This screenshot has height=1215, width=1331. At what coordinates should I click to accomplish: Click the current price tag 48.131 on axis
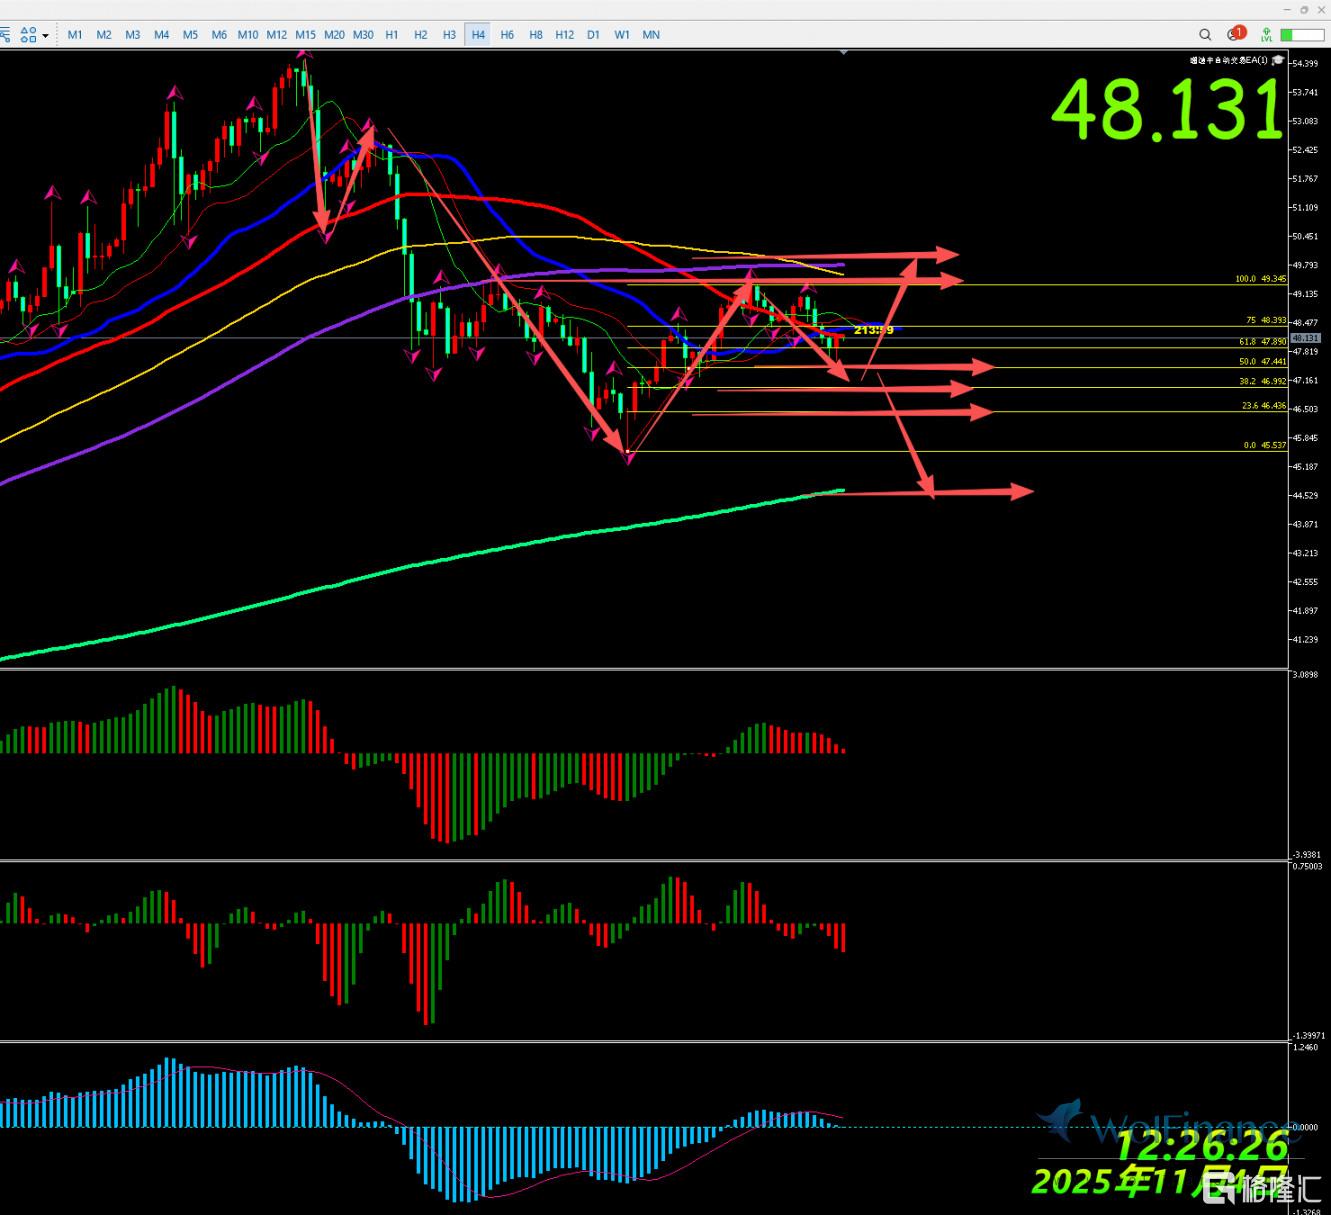(x=1305, y=338)
